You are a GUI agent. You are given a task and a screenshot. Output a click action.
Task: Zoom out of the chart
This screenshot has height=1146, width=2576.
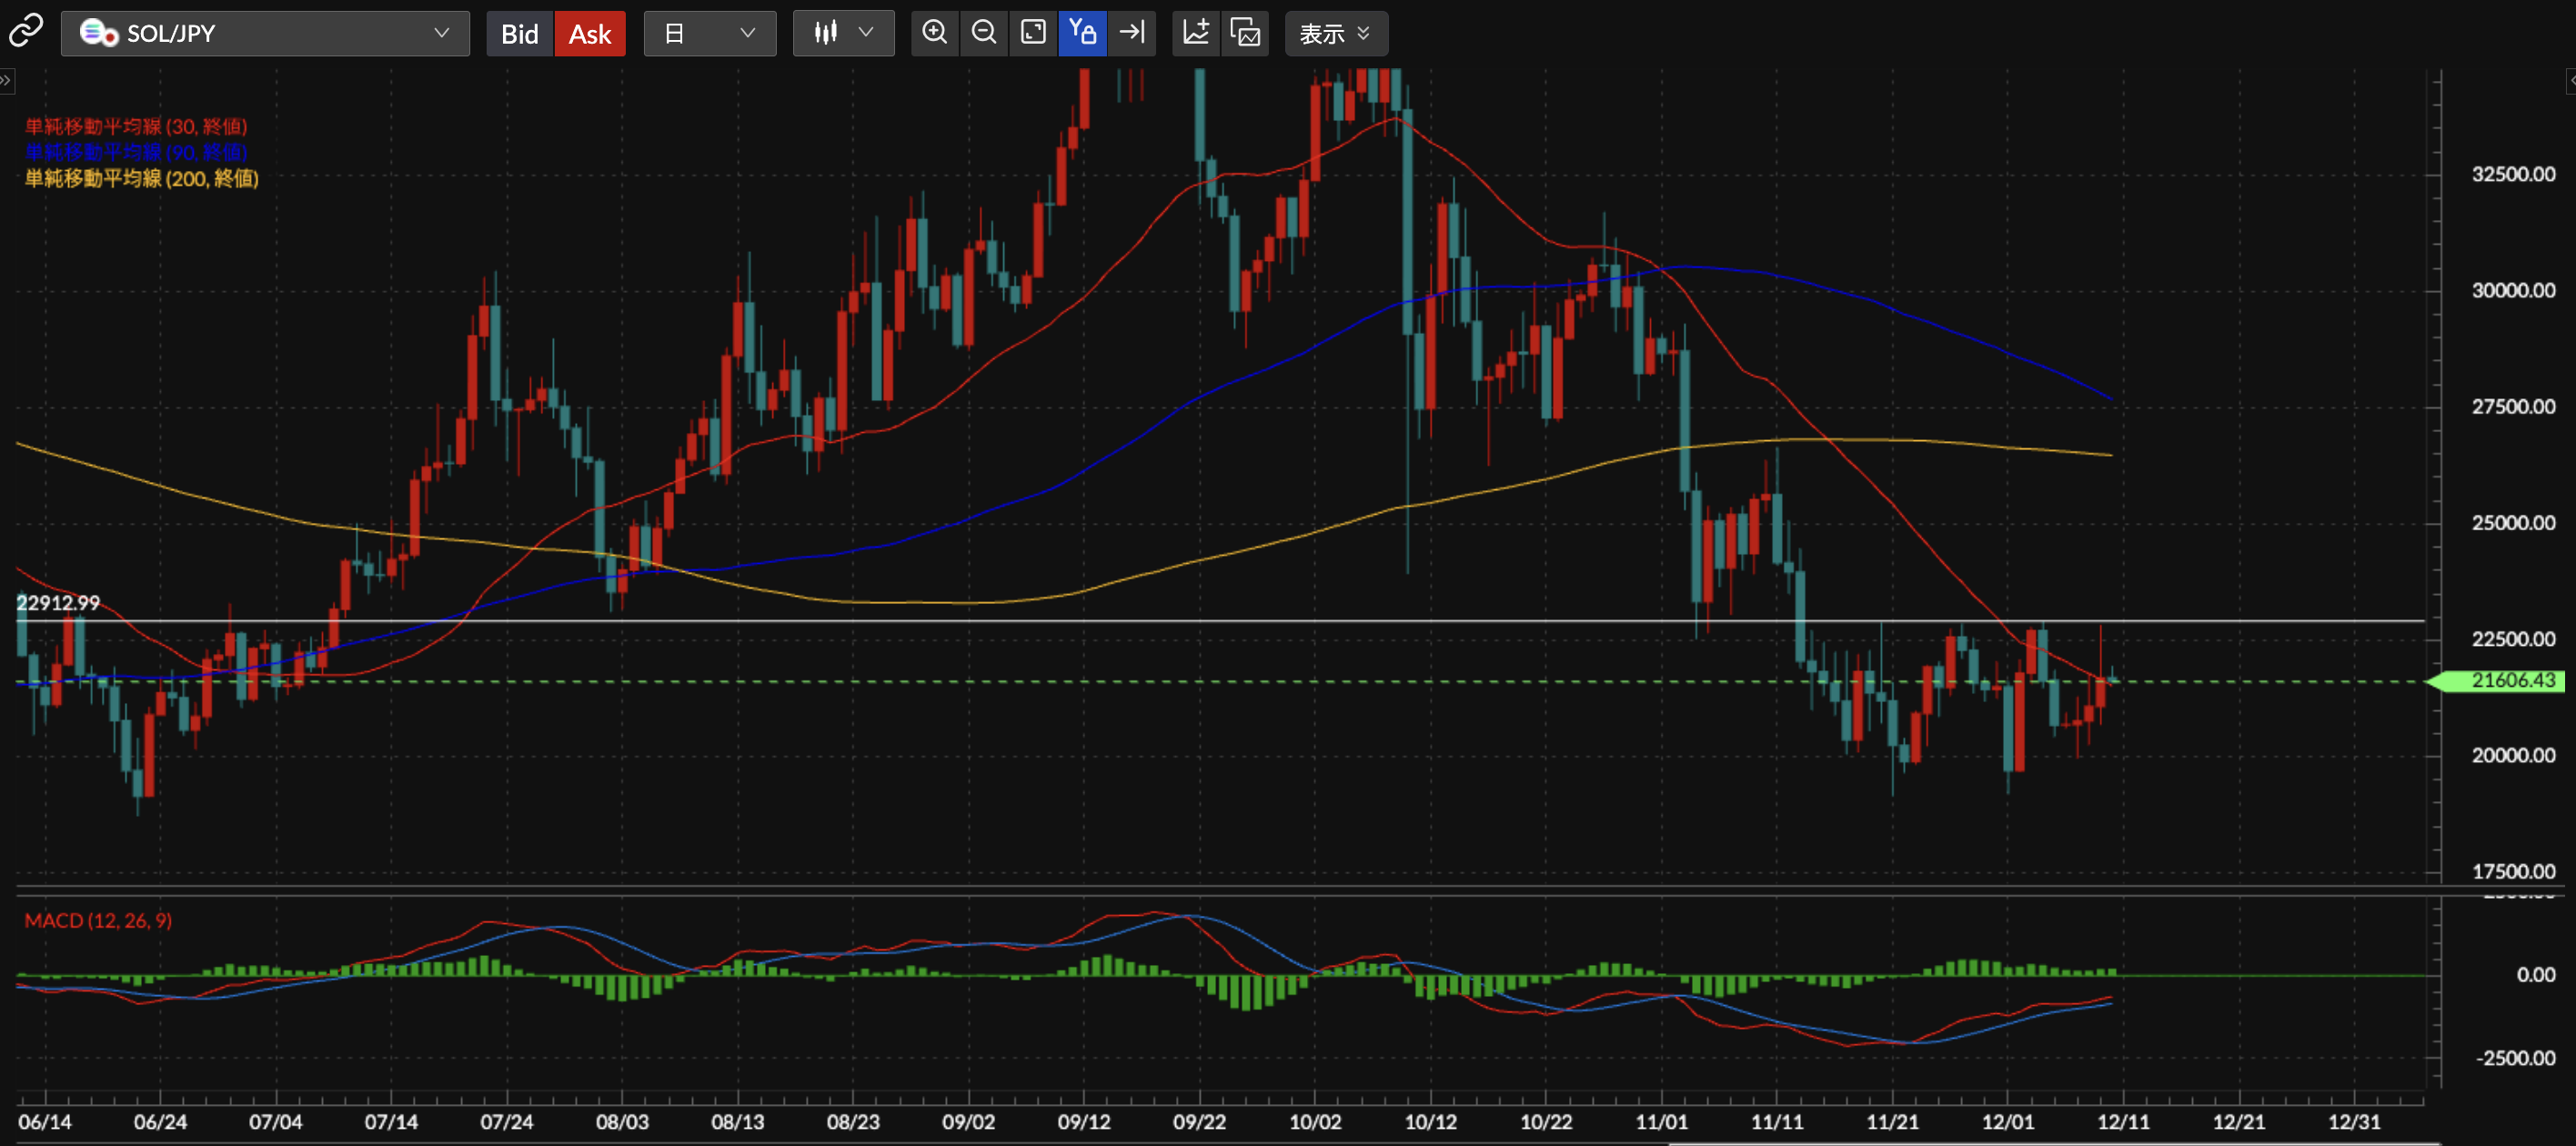click(984, 33)
